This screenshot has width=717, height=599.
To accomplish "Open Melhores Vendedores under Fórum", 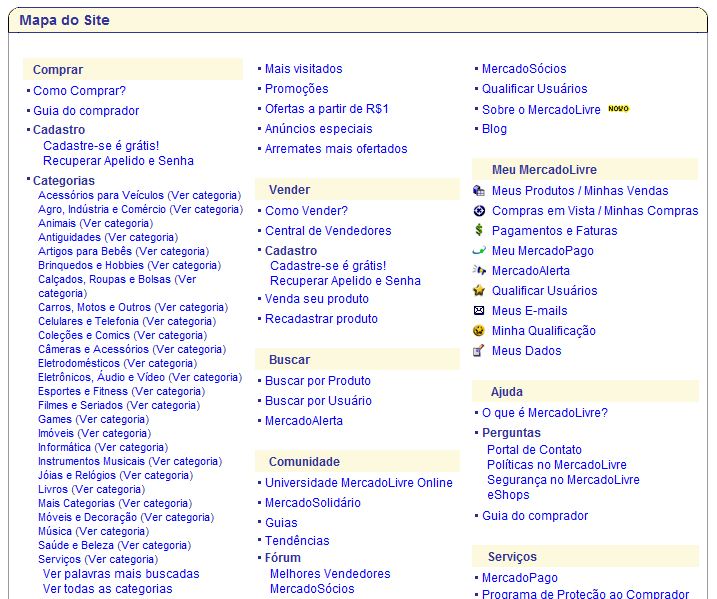I will (330, 574).
